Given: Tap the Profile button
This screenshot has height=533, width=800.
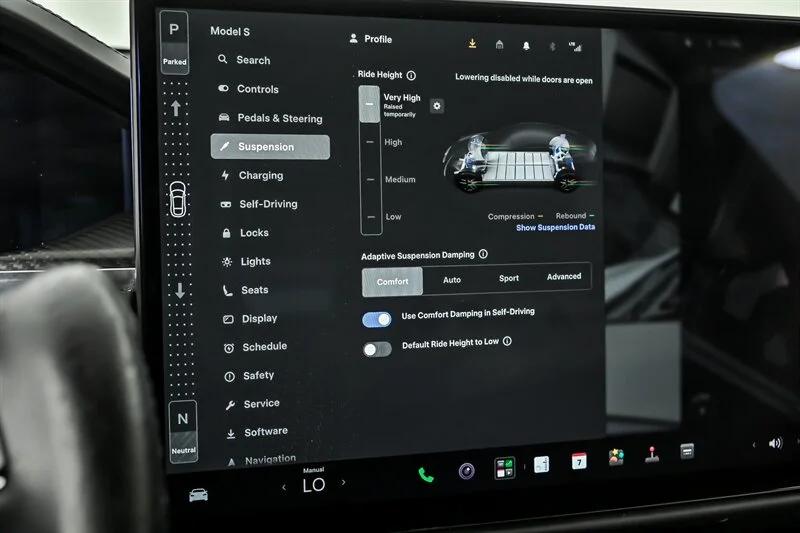Looking at the screenshot, I should tap(371, 39).
